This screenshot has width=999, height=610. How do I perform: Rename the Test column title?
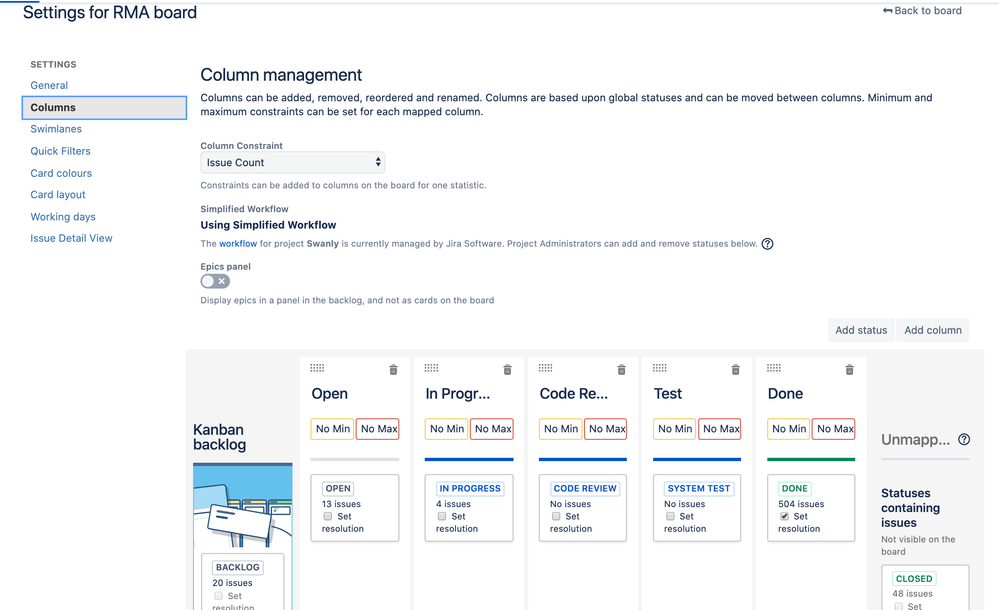pyautogui.click(x=668, y=394)
